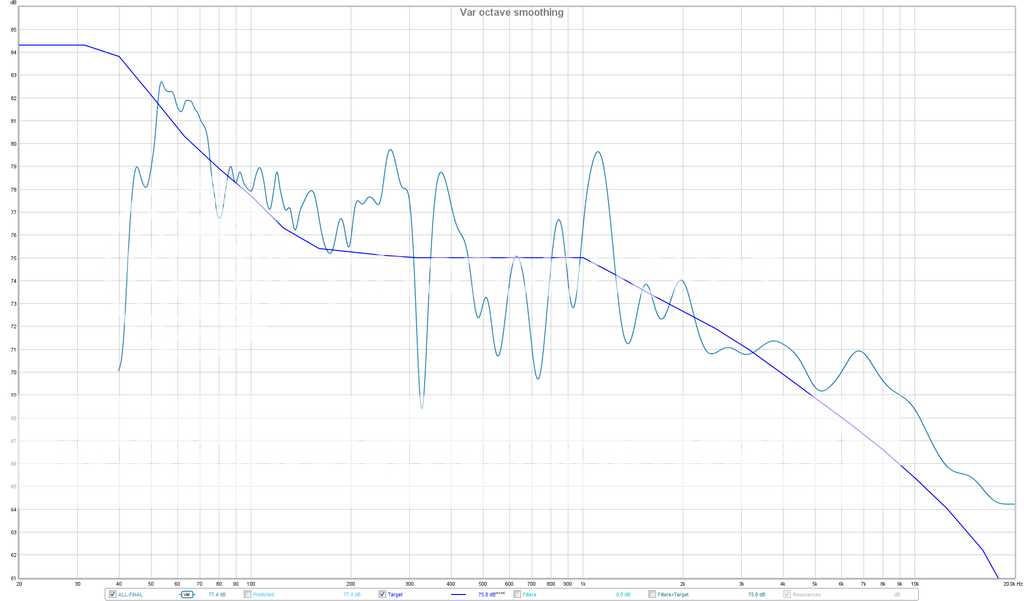Hide the Target trace via its checkbox

point(382,594)
